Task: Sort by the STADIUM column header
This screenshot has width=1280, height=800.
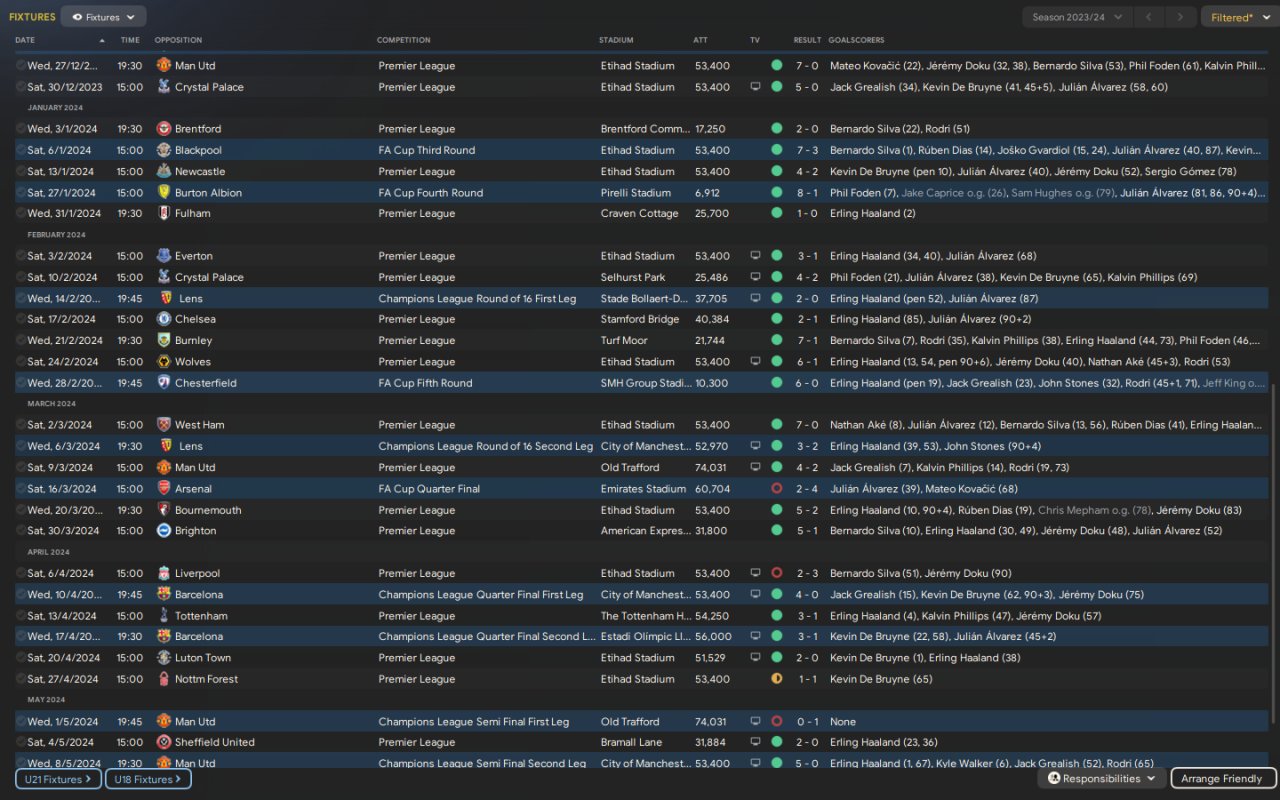Action: [616, 40]
